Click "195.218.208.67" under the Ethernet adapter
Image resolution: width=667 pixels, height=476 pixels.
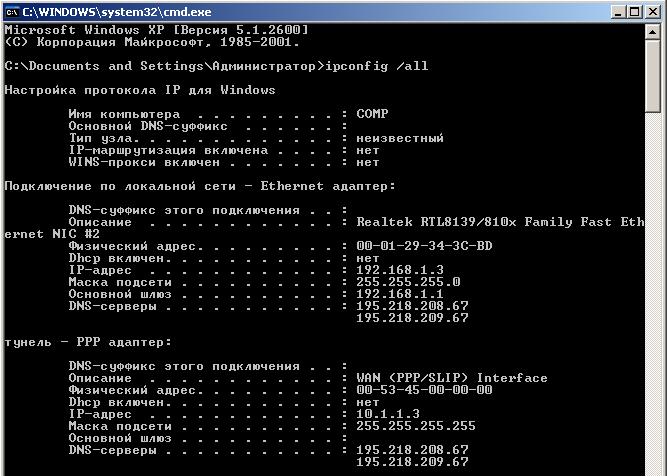[412, 305]
